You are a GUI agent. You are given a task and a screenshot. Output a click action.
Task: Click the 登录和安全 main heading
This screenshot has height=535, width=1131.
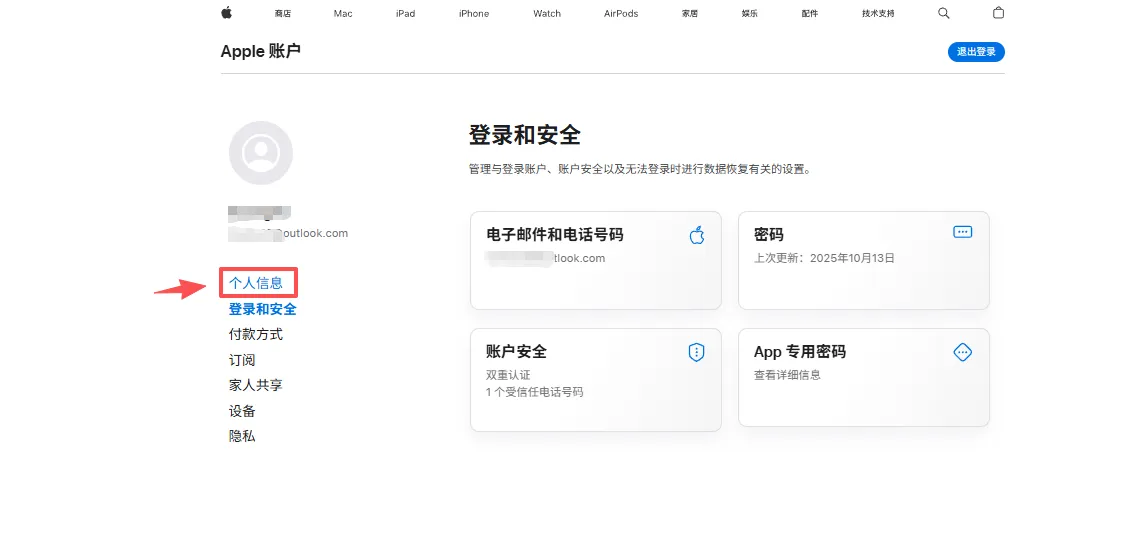524,135
